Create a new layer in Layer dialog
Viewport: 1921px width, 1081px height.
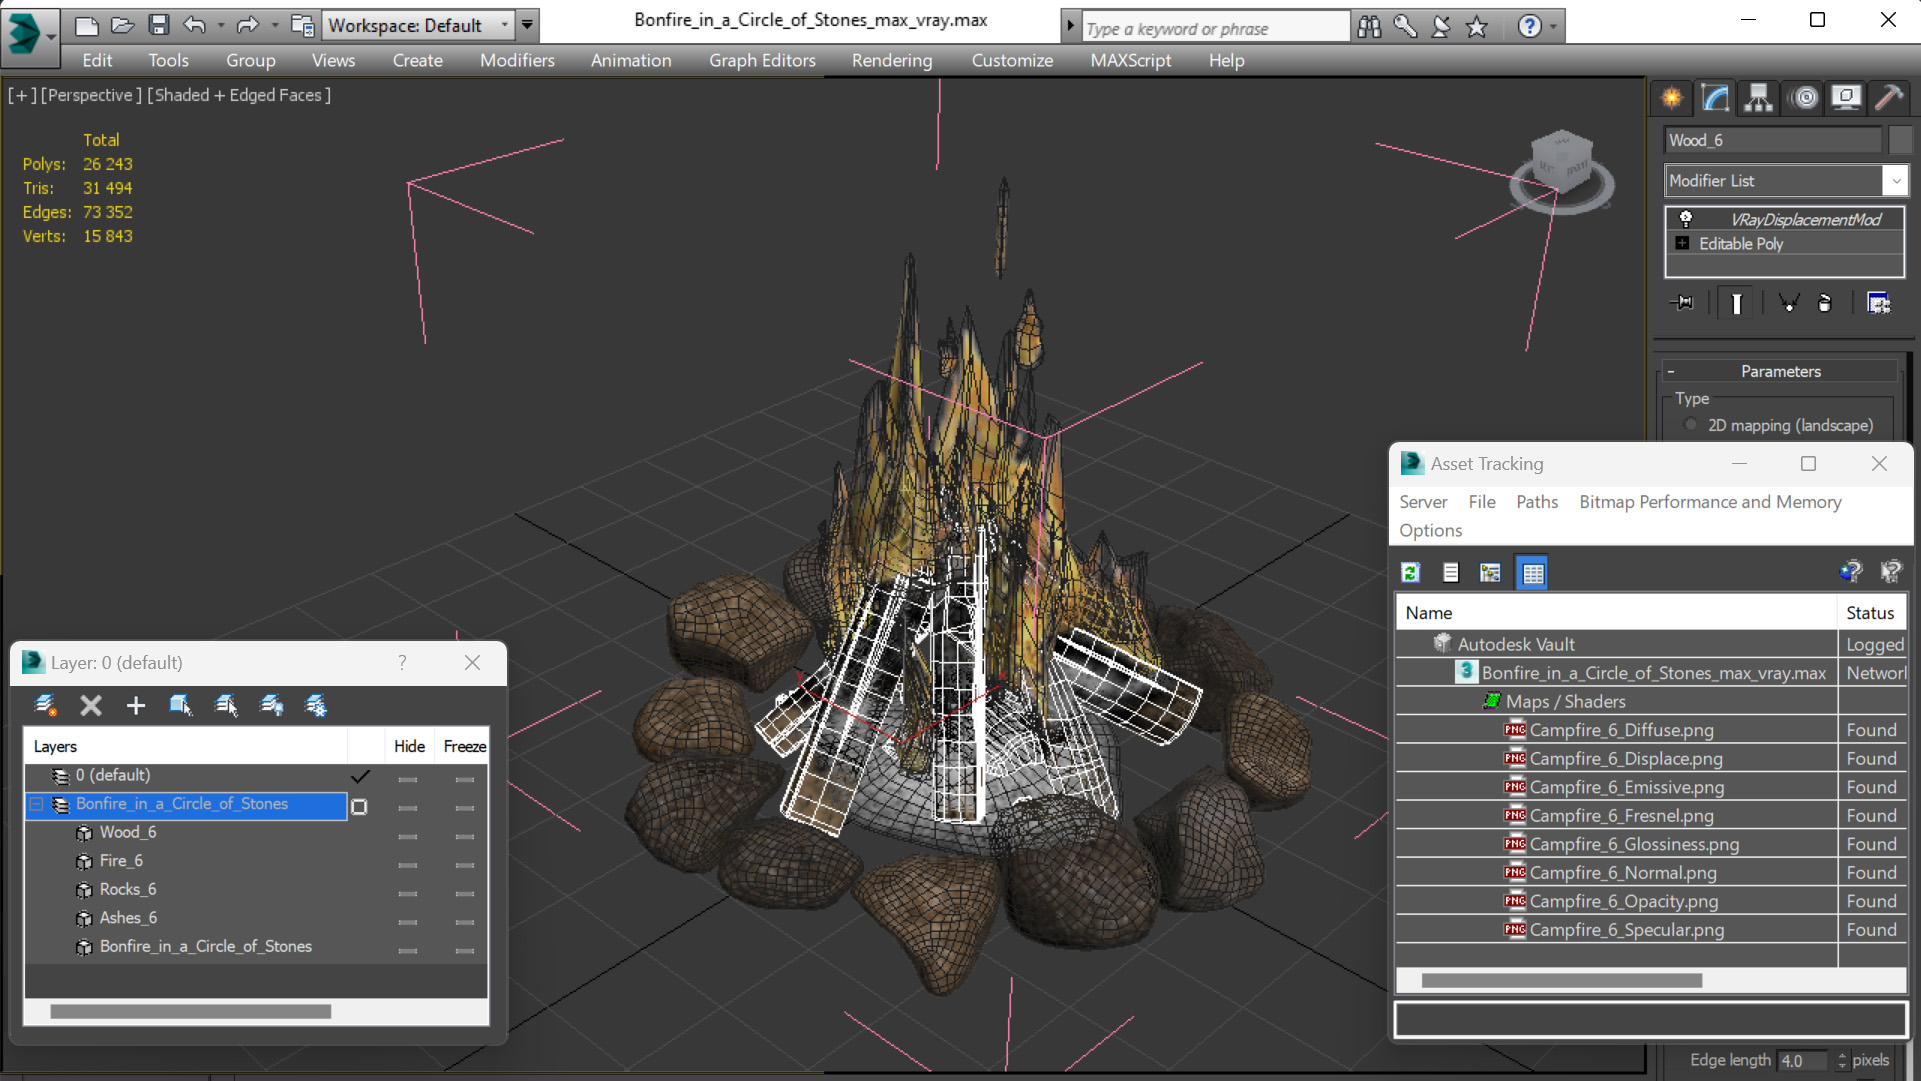45,706
